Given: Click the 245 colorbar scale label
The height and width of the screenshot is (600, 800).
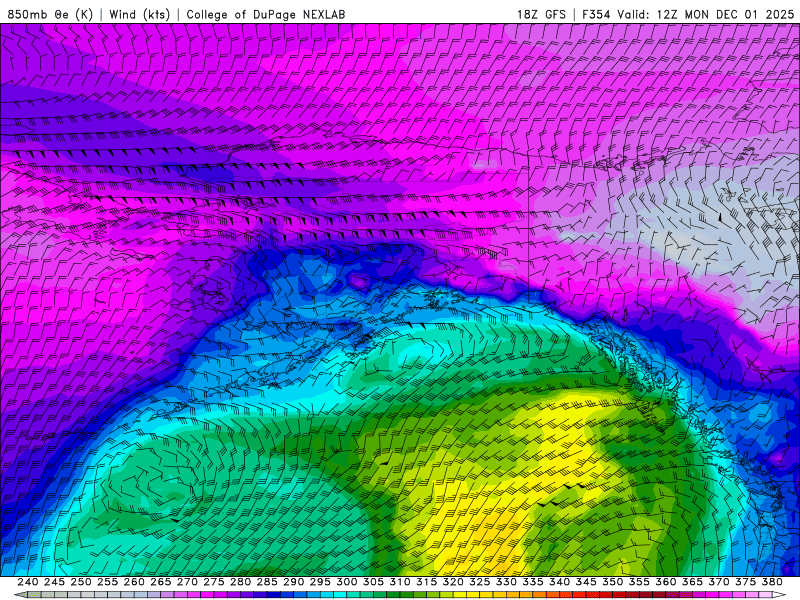Looking at the screenshot, I should [54, 582].
